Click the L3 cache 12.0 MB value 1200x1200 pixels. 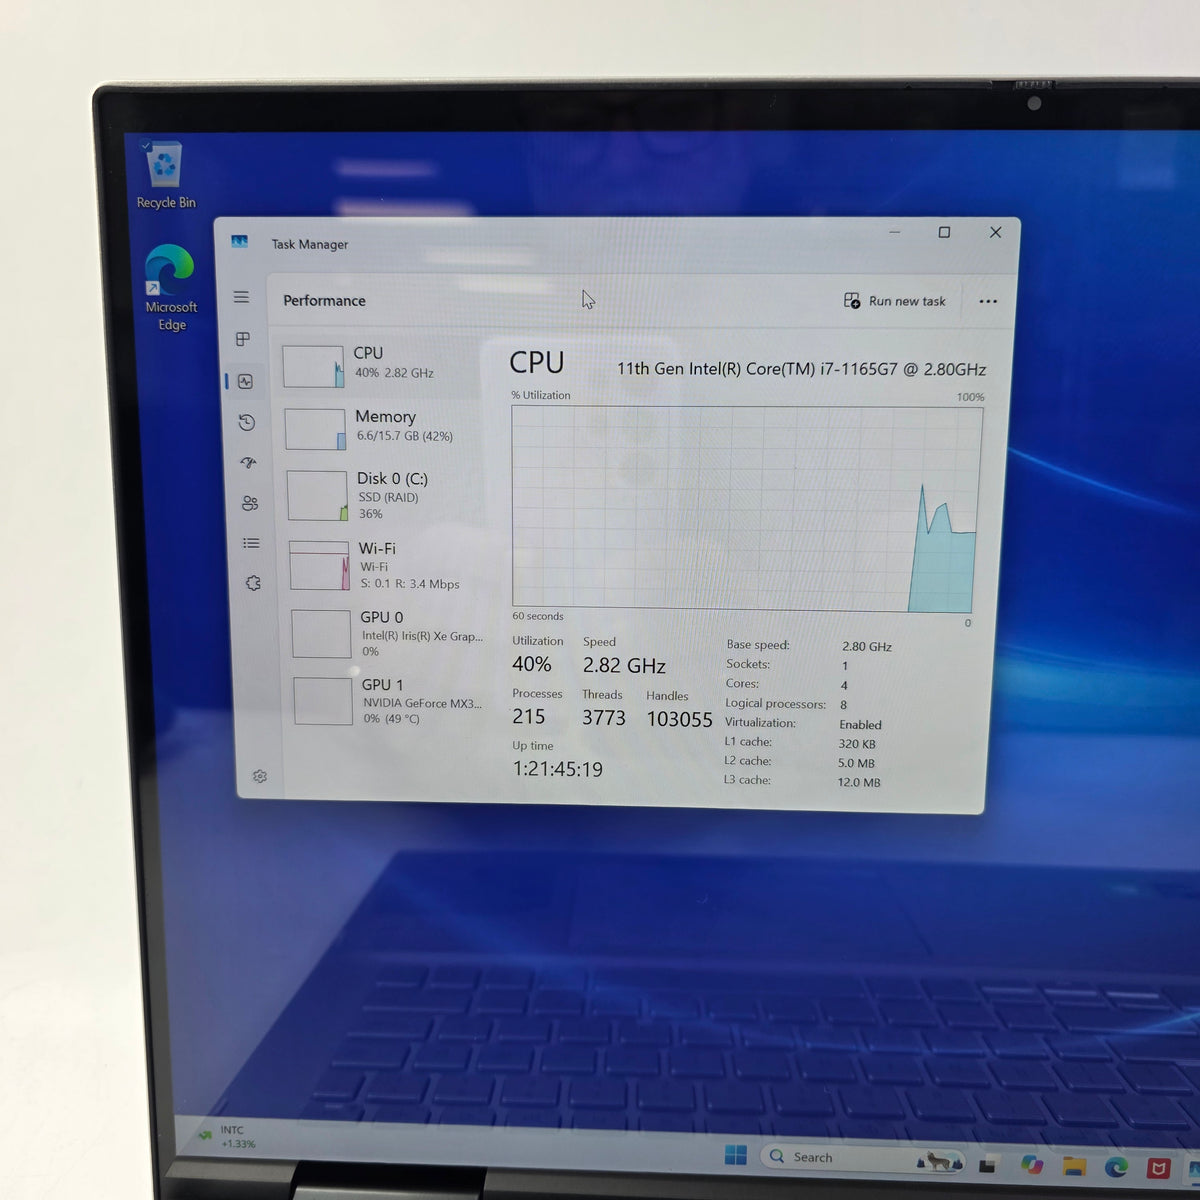(x=859, y=782)
